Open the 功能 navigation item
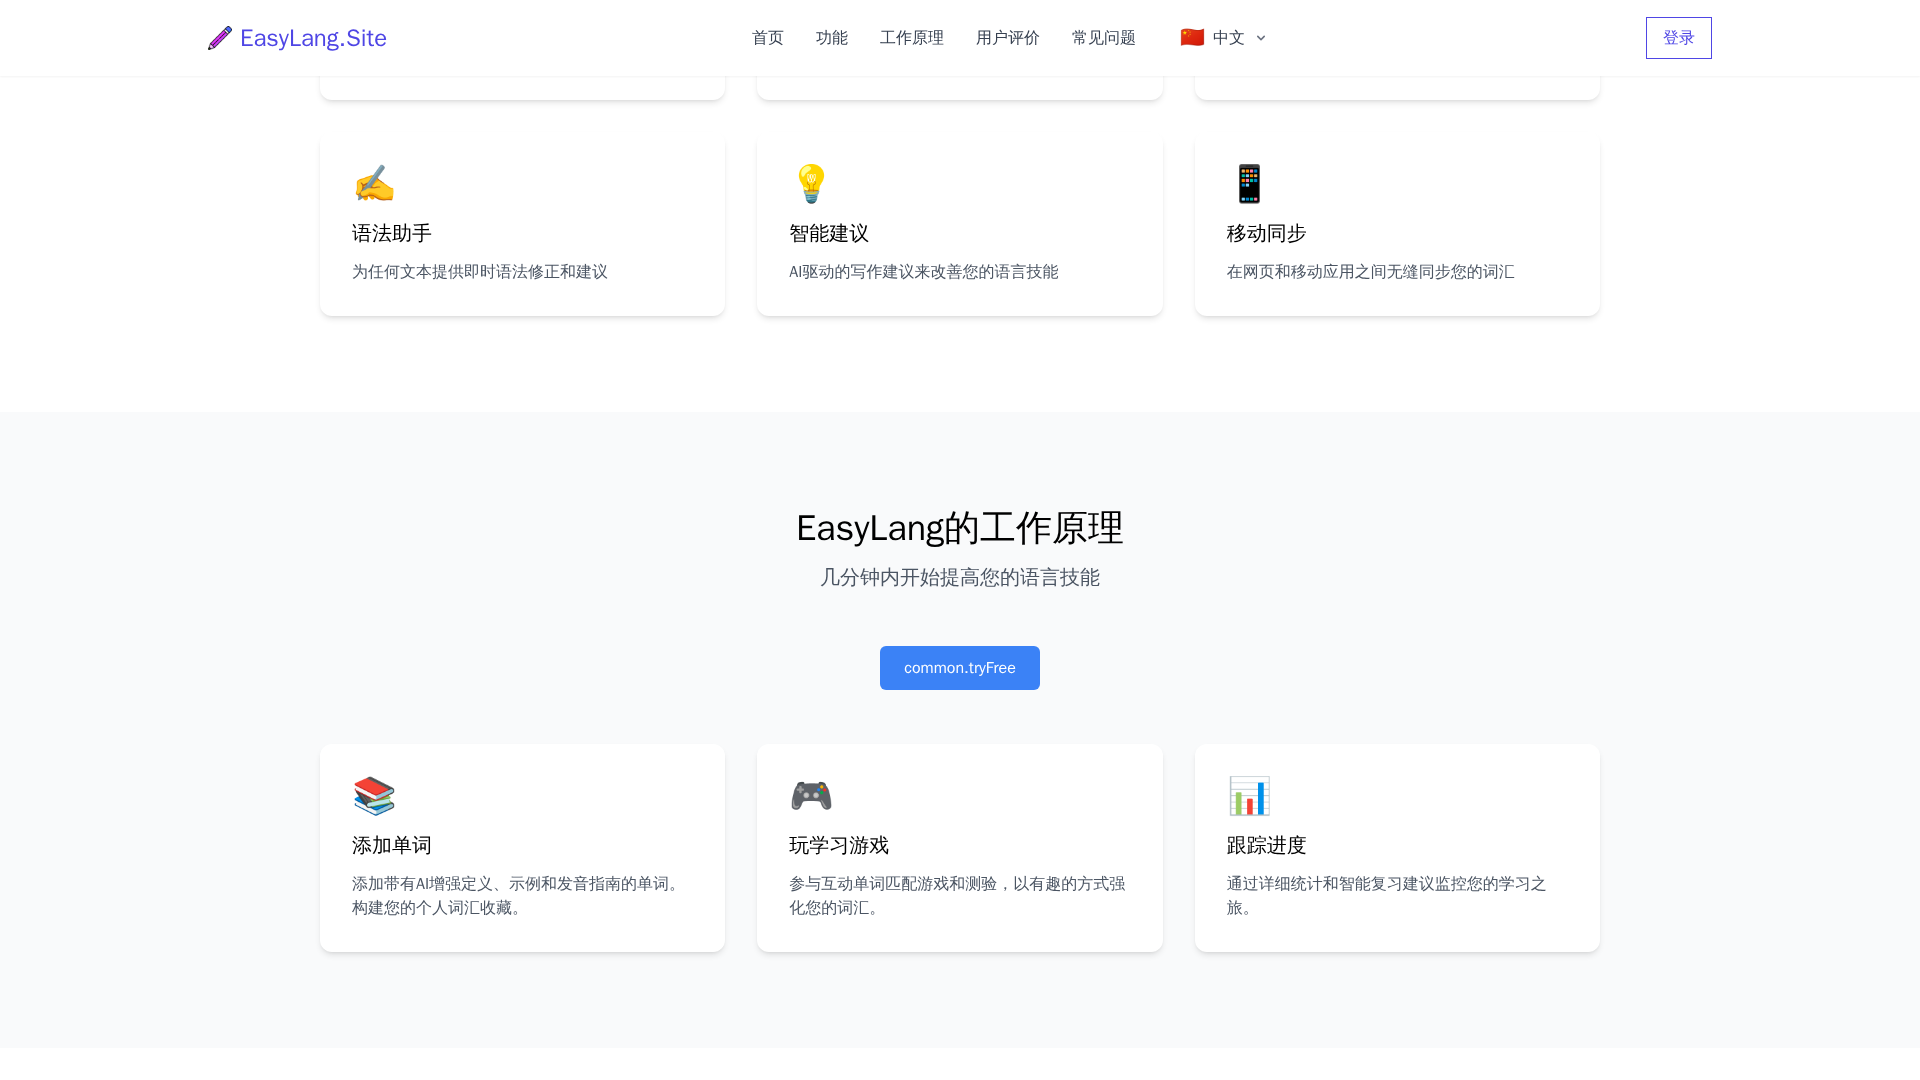1920x1080 pixels. [832, 38]
